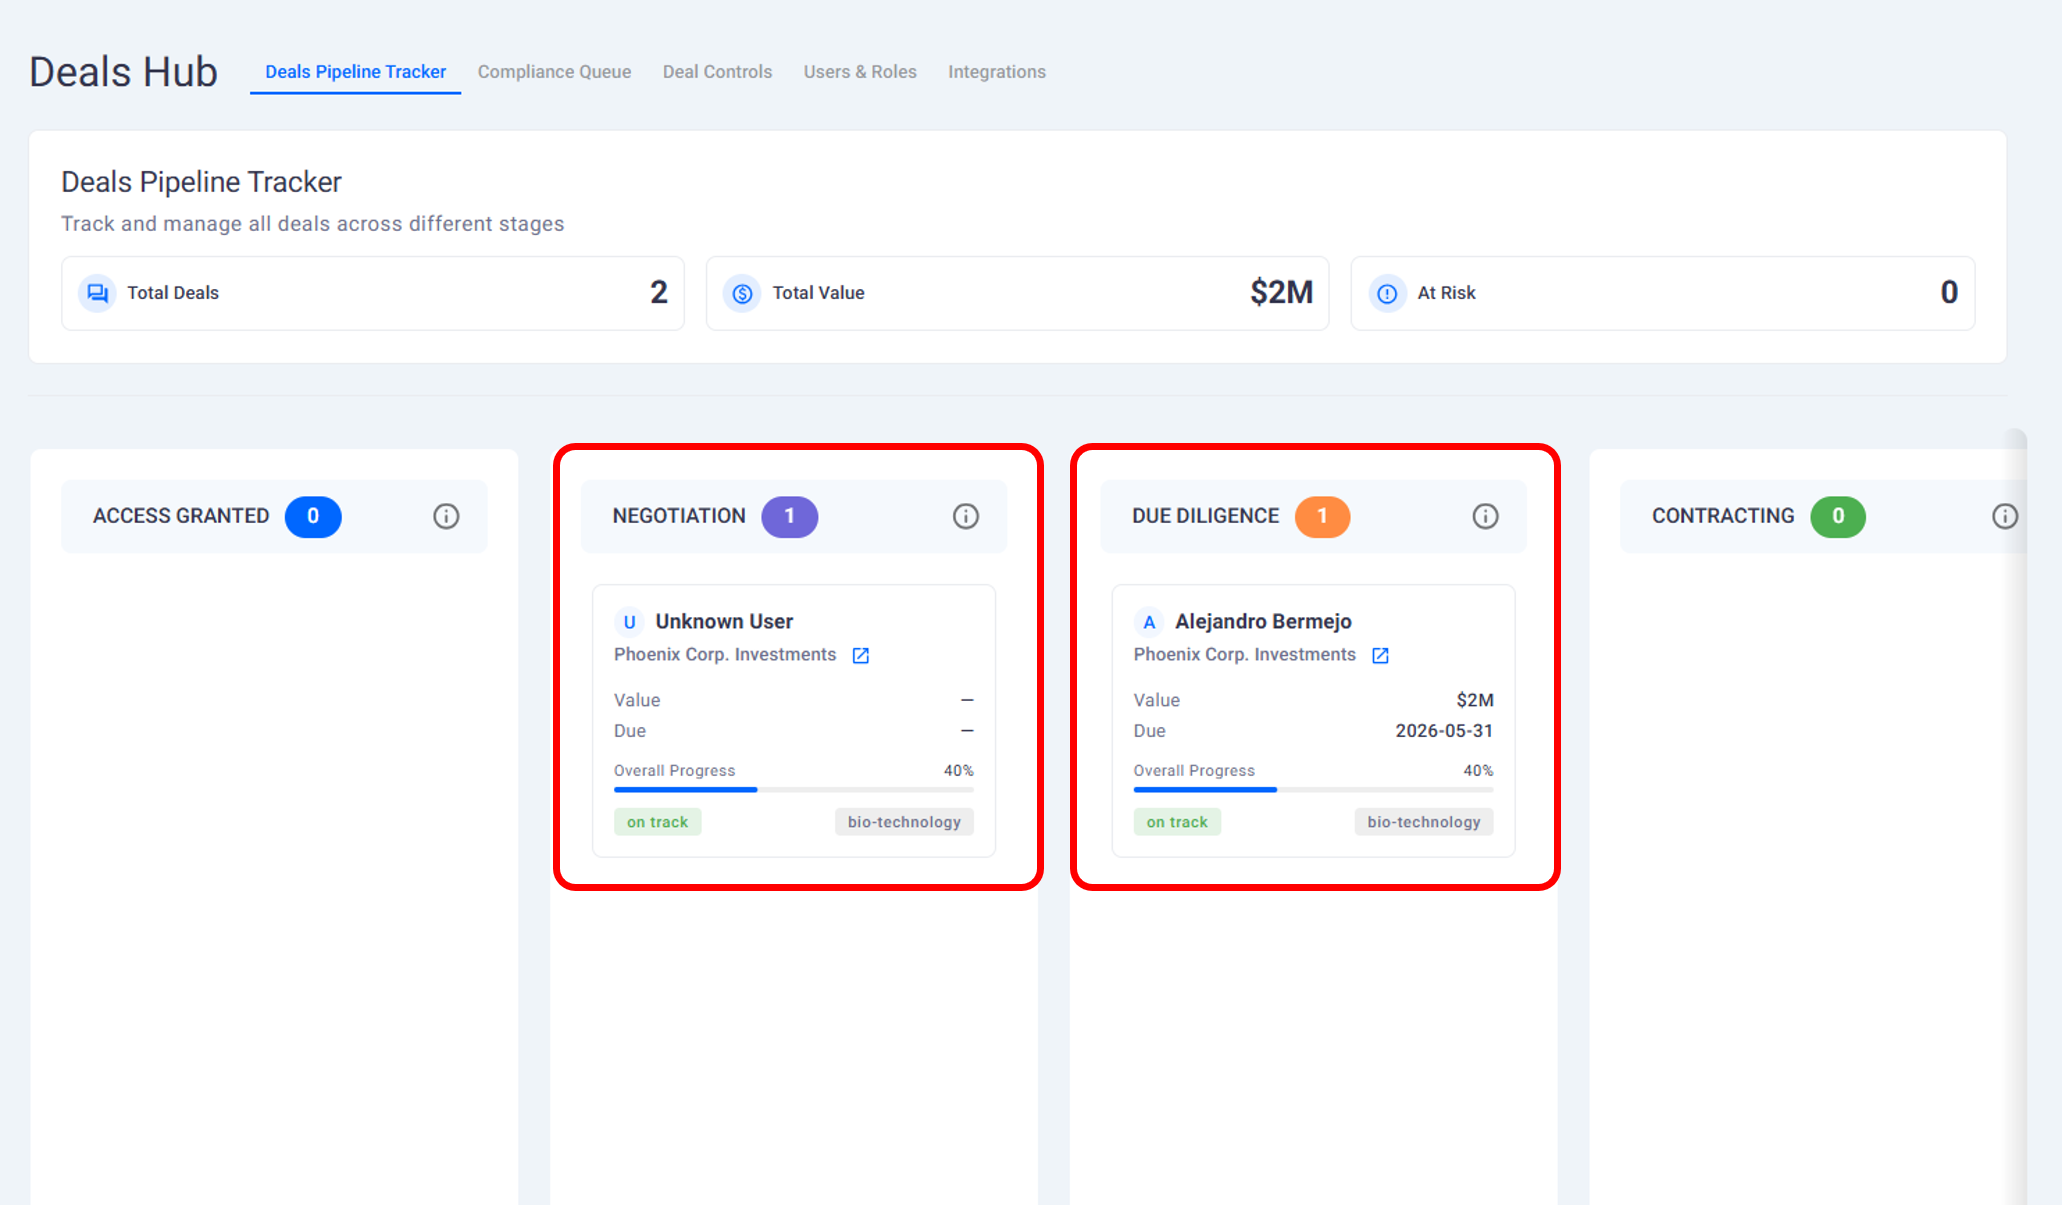This screenshot has height=1205, width=2062.
Task: Click bio-technology tag on Alejandro's card
Action: (x=1423, y=822)
